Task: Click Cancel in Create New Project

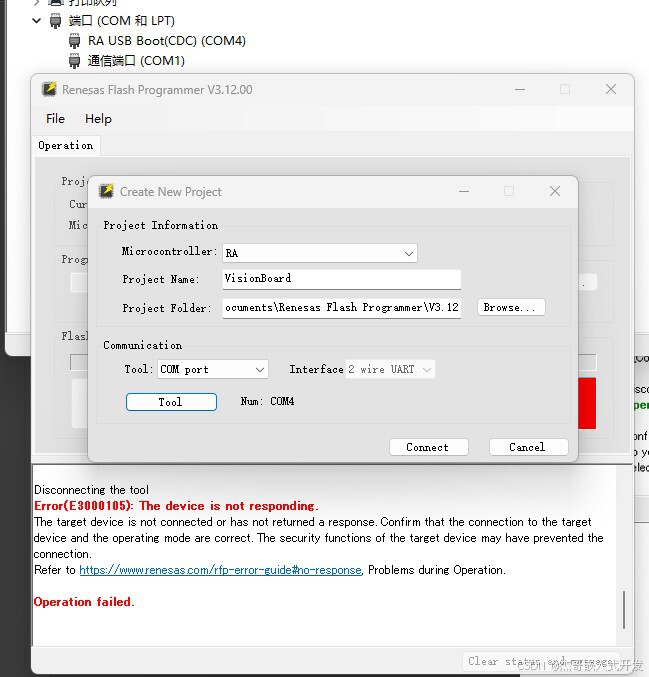Action: coord(529,447)
